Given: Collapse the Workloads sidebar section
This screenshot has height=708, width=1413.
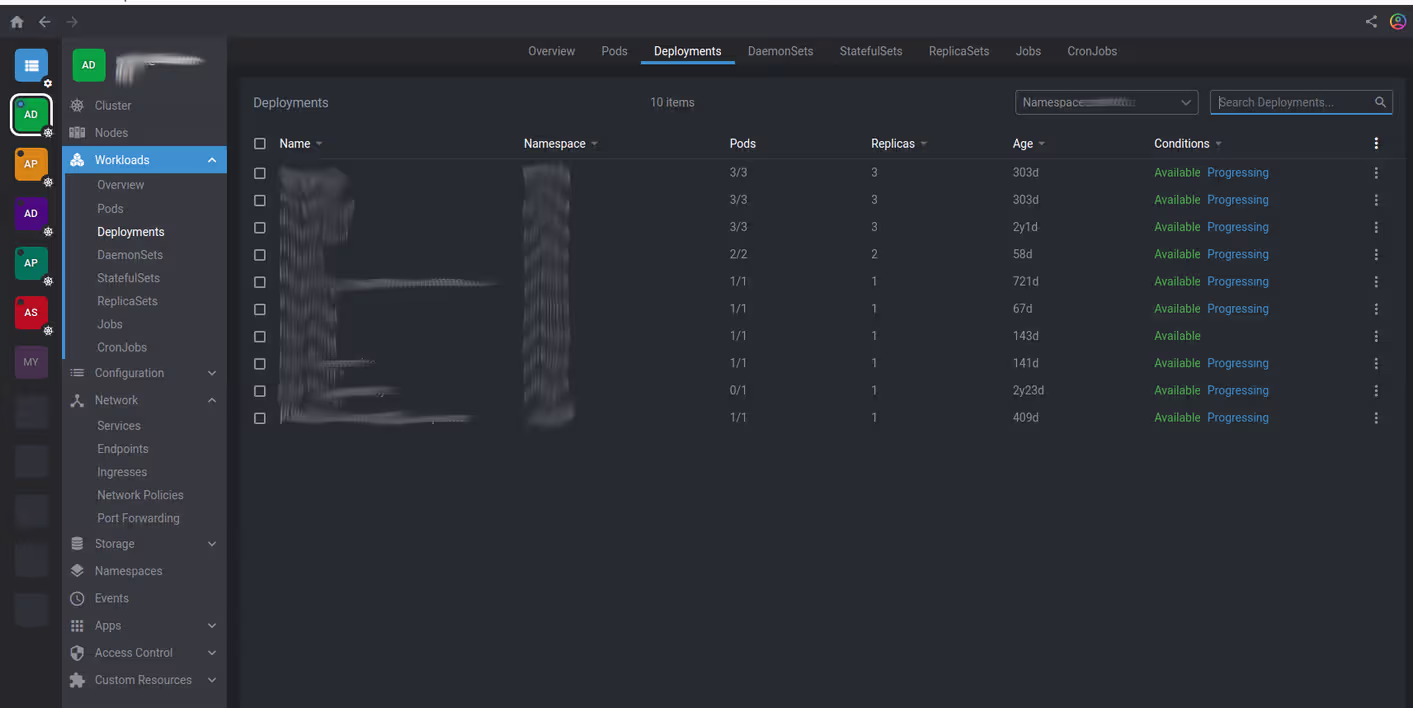Looking at the screenshot, I should coord(211,160).
